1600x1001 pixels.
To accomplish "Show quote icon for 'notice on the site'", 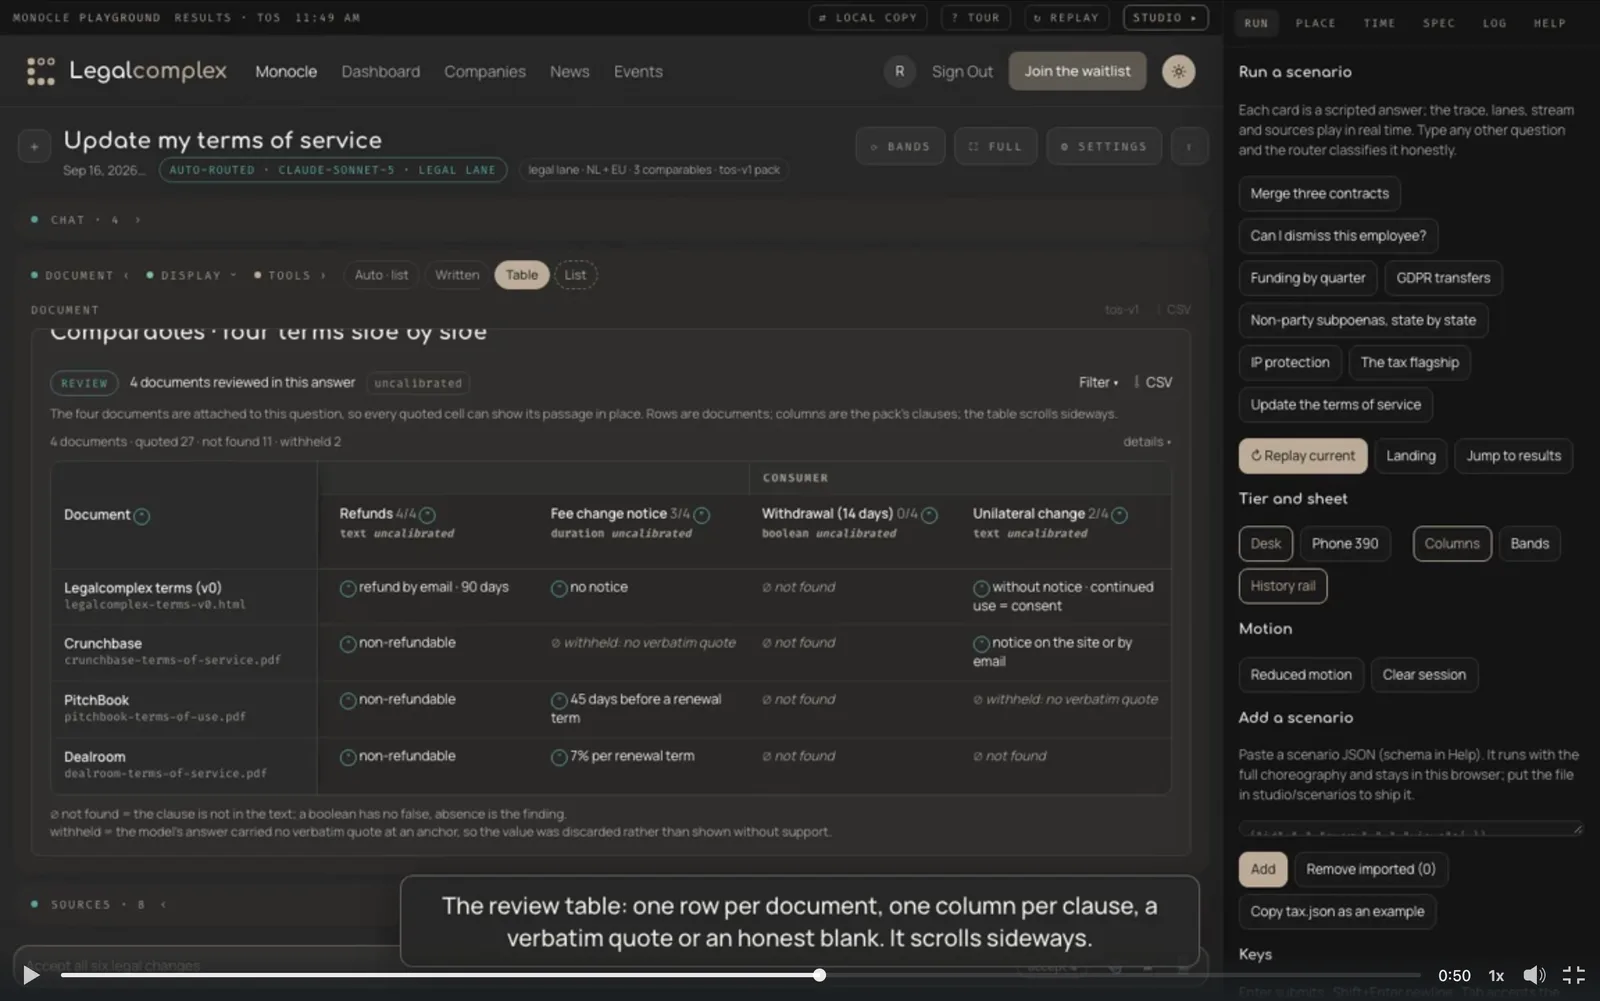I will (x=981, y=644).
